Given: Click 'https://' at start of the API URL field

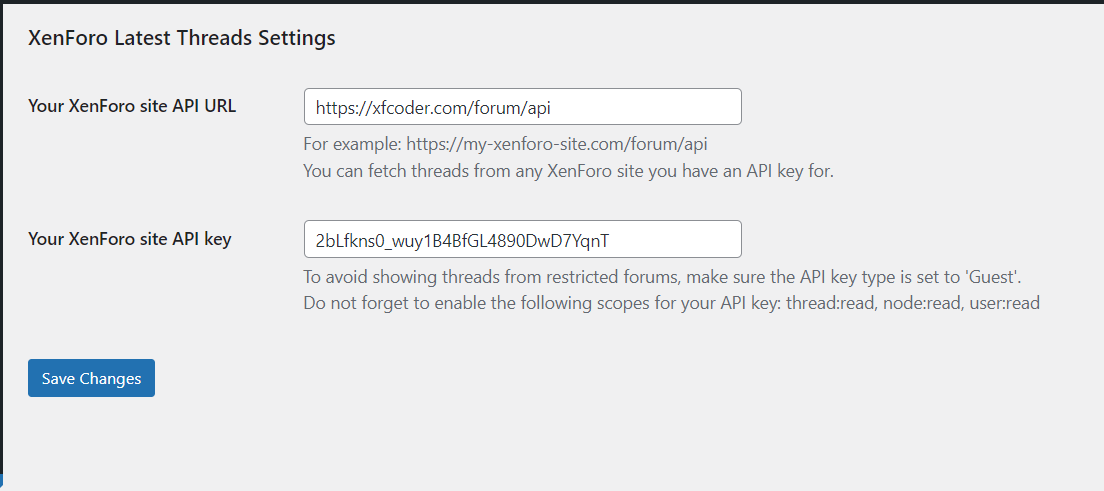Looking at the screenshot, I should [x=336, y=107].
